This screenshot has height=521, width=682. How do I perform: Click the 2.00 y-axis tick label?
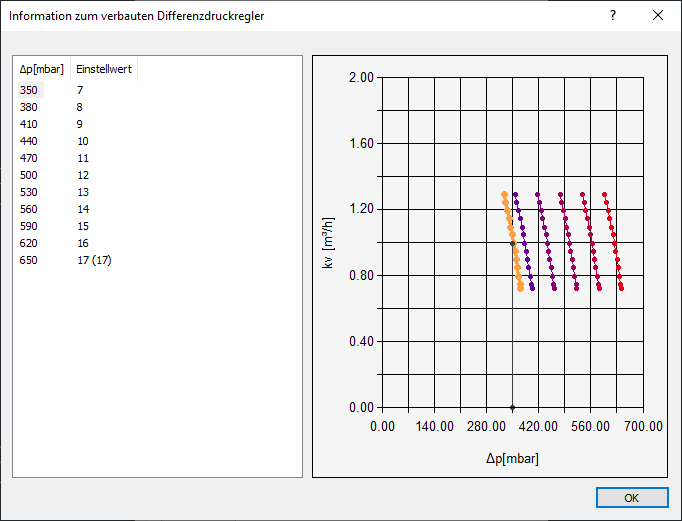(361, 77)
